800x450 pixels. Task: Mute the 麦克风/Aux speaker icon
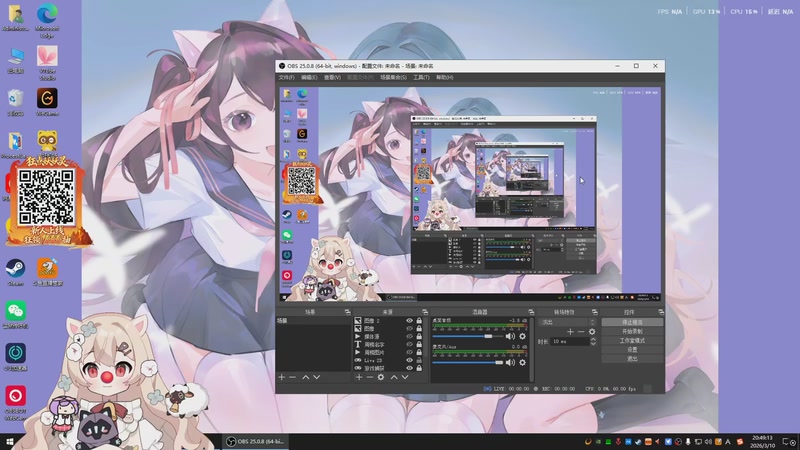[510, 362]
